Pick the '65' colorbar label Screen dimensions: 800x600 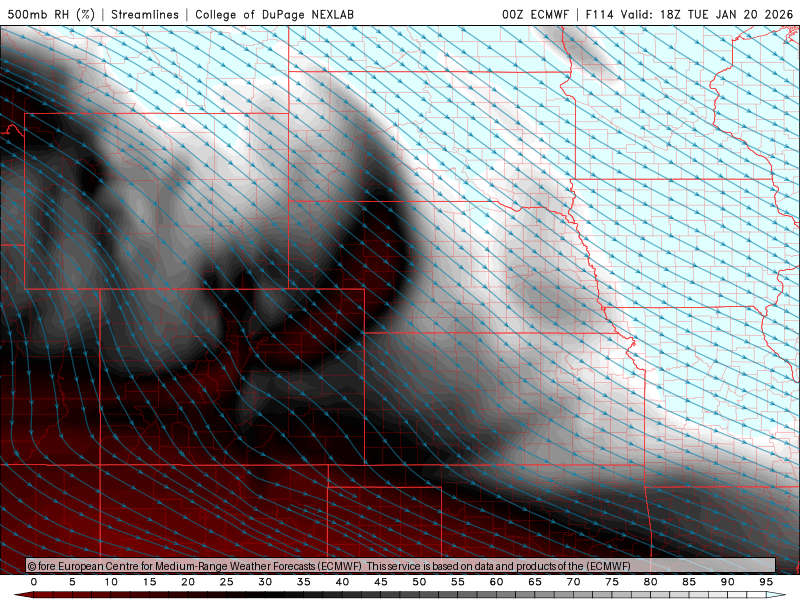[535, 582]
